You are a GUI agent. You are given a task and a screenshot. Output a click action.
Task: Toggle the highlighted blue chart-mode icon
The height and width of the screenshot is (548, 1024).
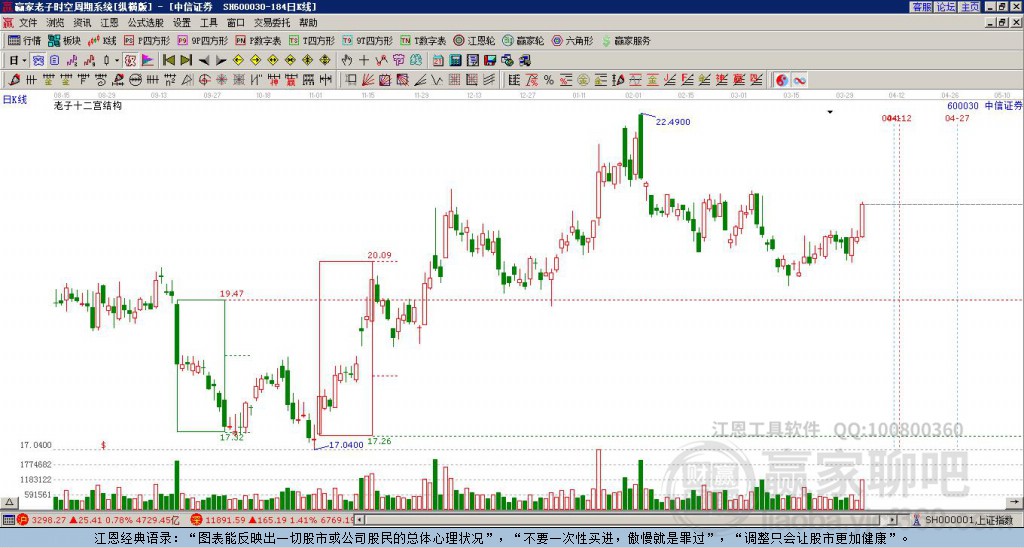point(38,60)
